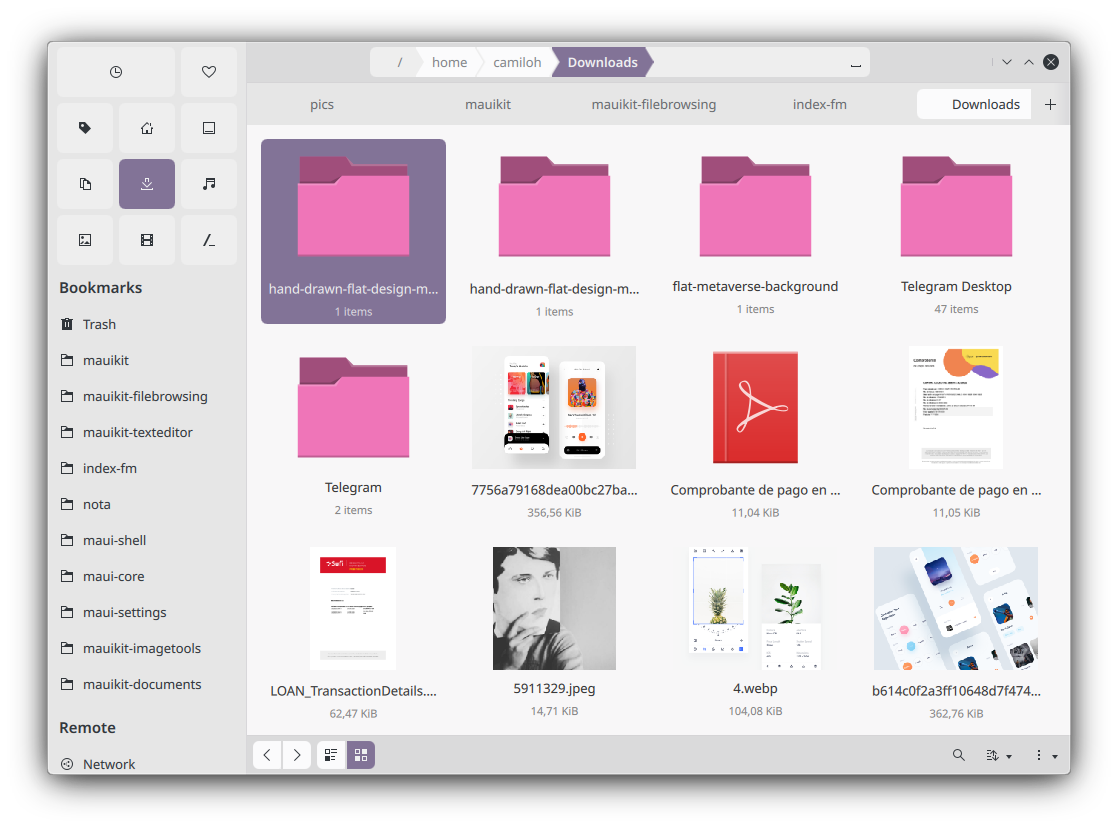Open Favorites with the heart icon
Screen dimensions: 1118x828
(208, 72)
